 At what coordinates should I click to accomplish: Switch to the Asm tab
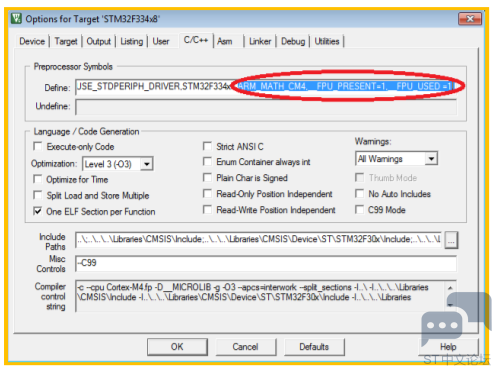tap(225, 41)
